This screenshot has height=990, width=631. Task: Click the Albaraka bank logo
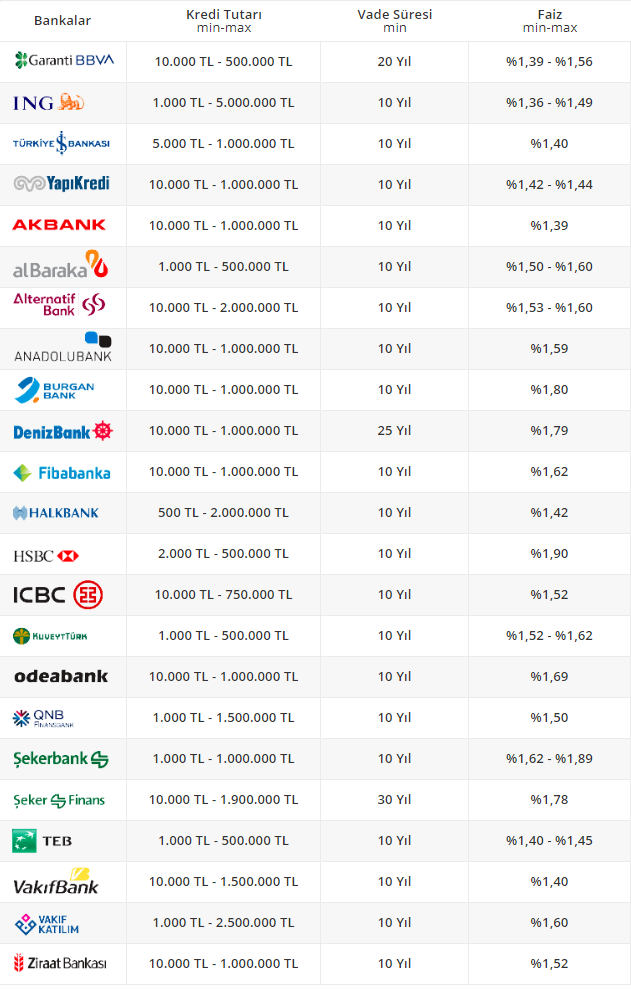tap(60, 266)
